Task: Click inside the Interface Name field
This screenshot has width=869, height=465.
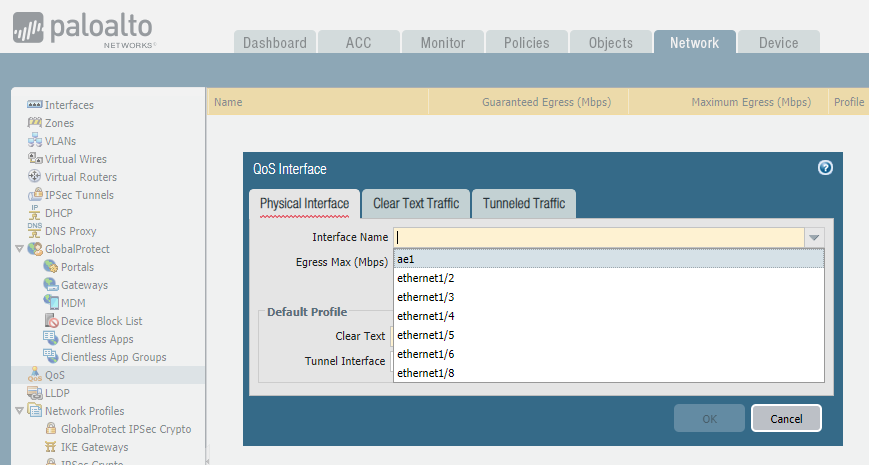Action: click(x=598, y=238)
